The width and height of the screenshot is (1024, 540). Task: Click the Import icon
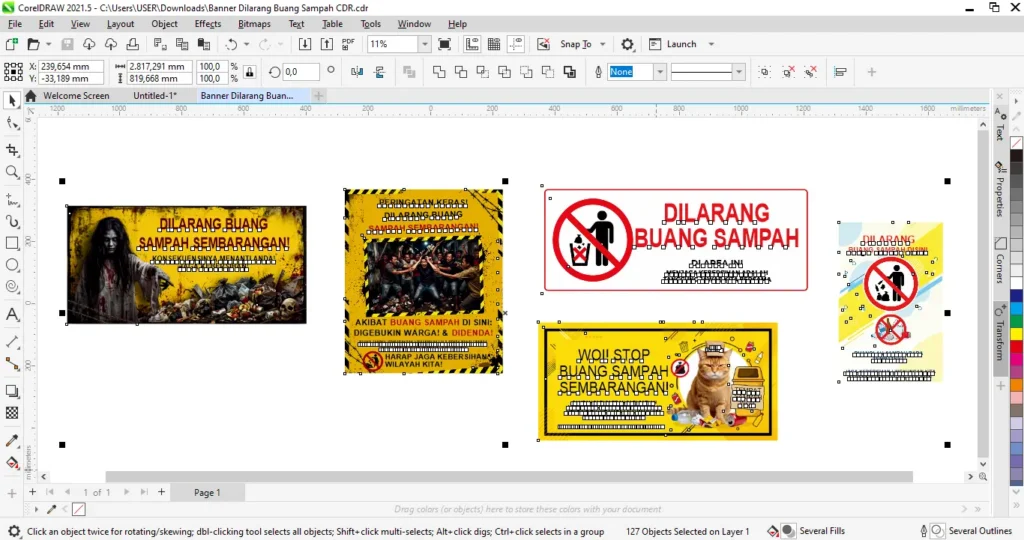(304, 44)
